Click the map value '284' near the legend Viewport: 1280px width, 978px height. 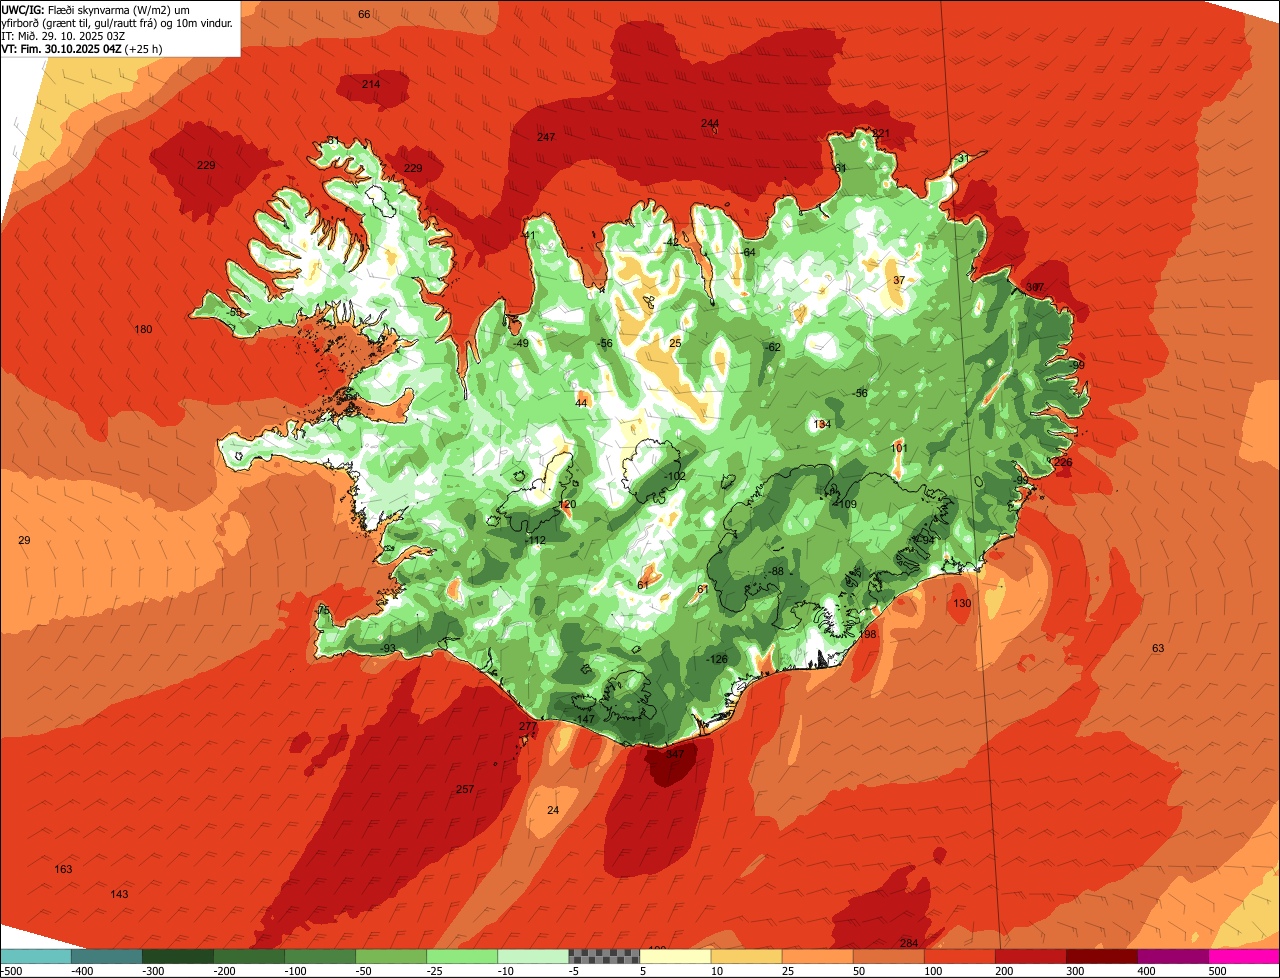coord(909,943)
